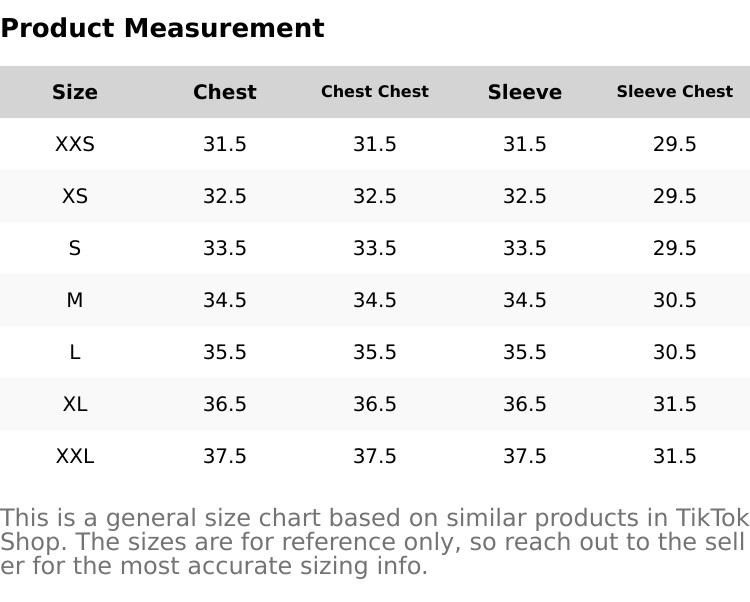Screen dimensions: 750x602
Task: Click the 29.5 value in S row
Action: pos(675,249)
